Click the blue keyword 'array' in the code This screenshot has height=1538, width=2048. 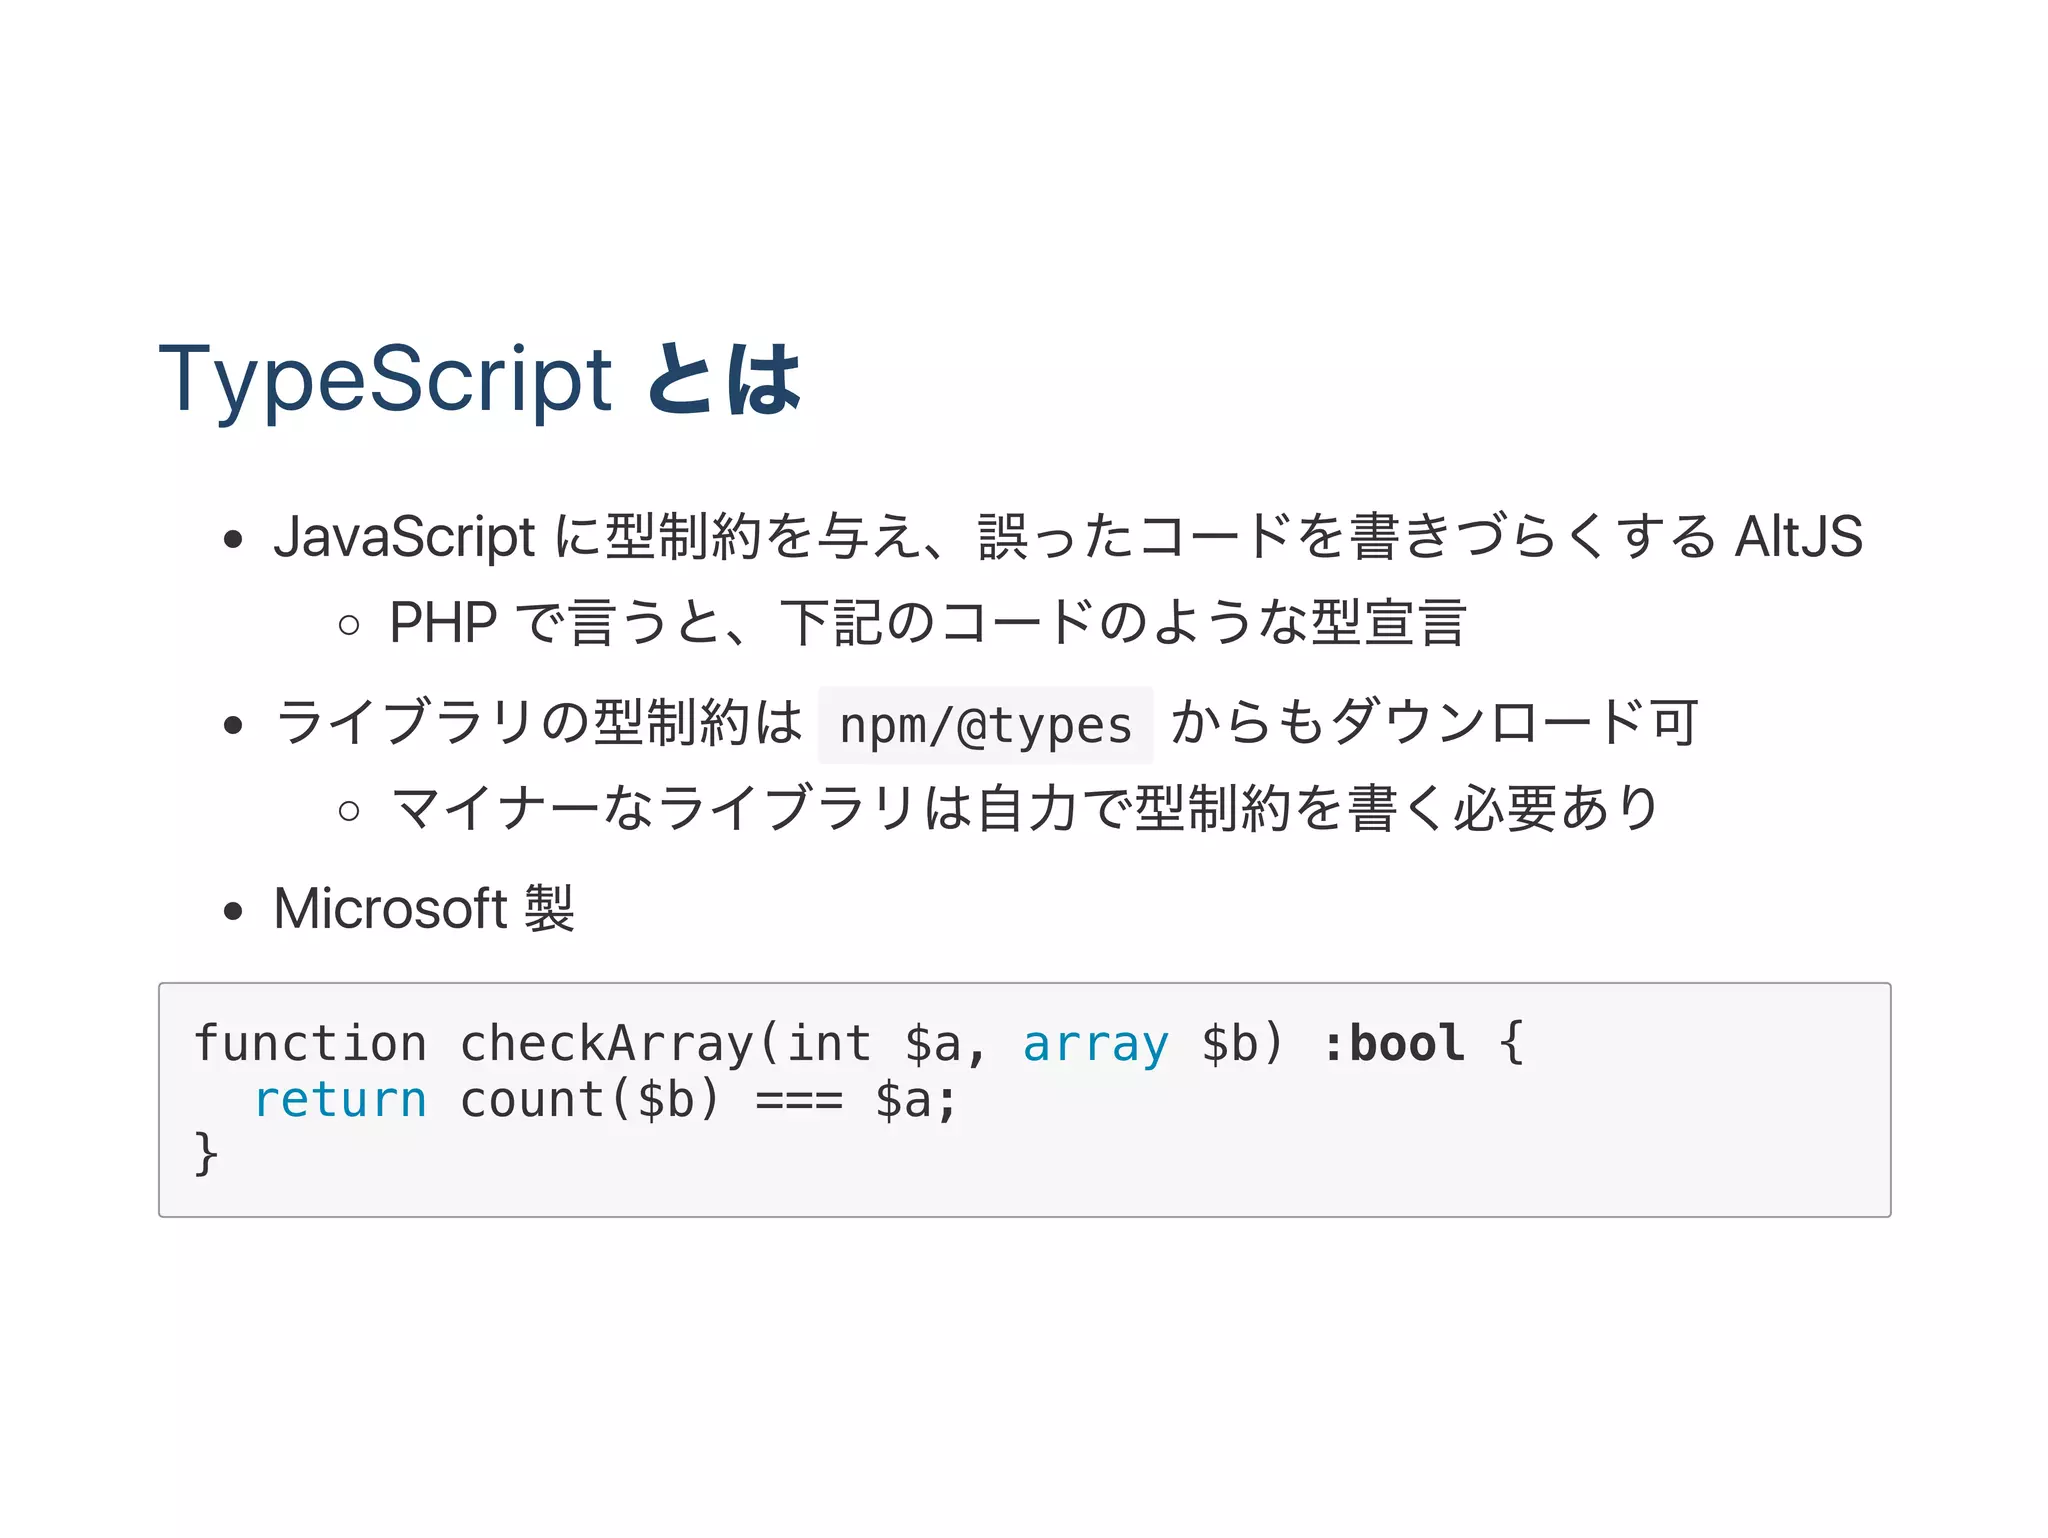pyautogui.click(x=1095, y=1044)
